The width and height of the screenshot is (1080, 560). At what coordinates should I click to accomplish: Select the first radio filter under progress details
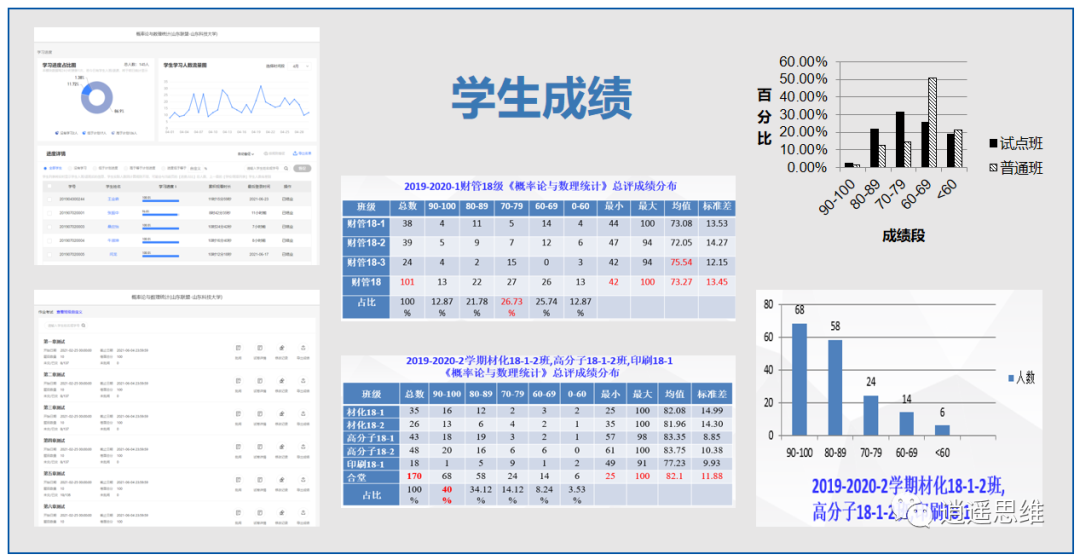44,168
